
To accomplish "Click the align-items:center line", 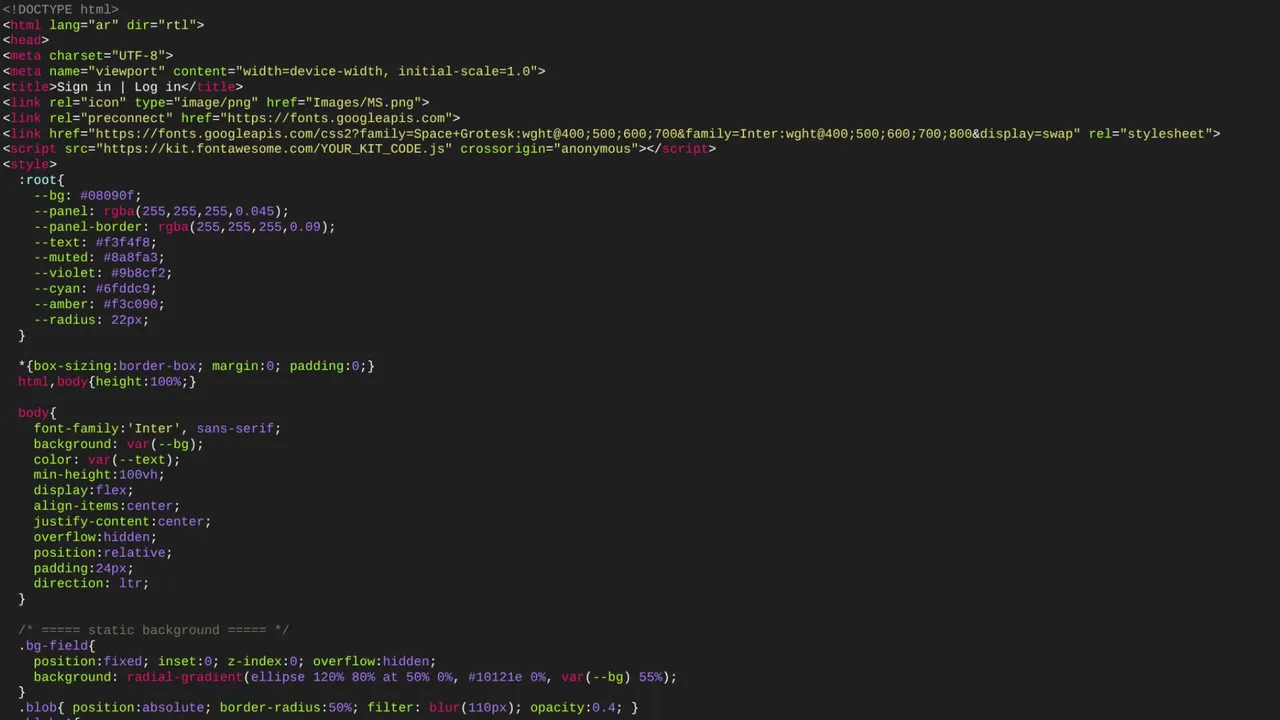I will click(107, 506).
